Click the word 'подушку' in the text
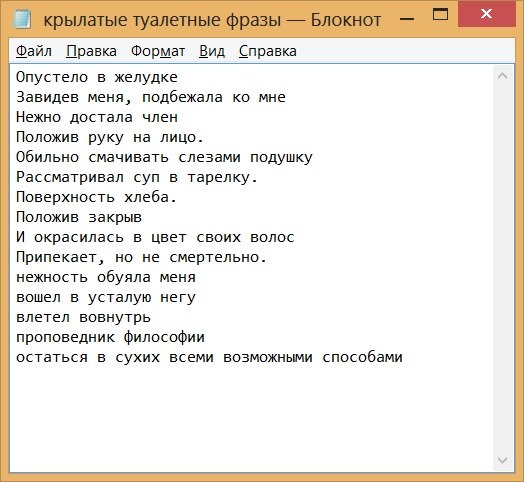 [281, 157]
